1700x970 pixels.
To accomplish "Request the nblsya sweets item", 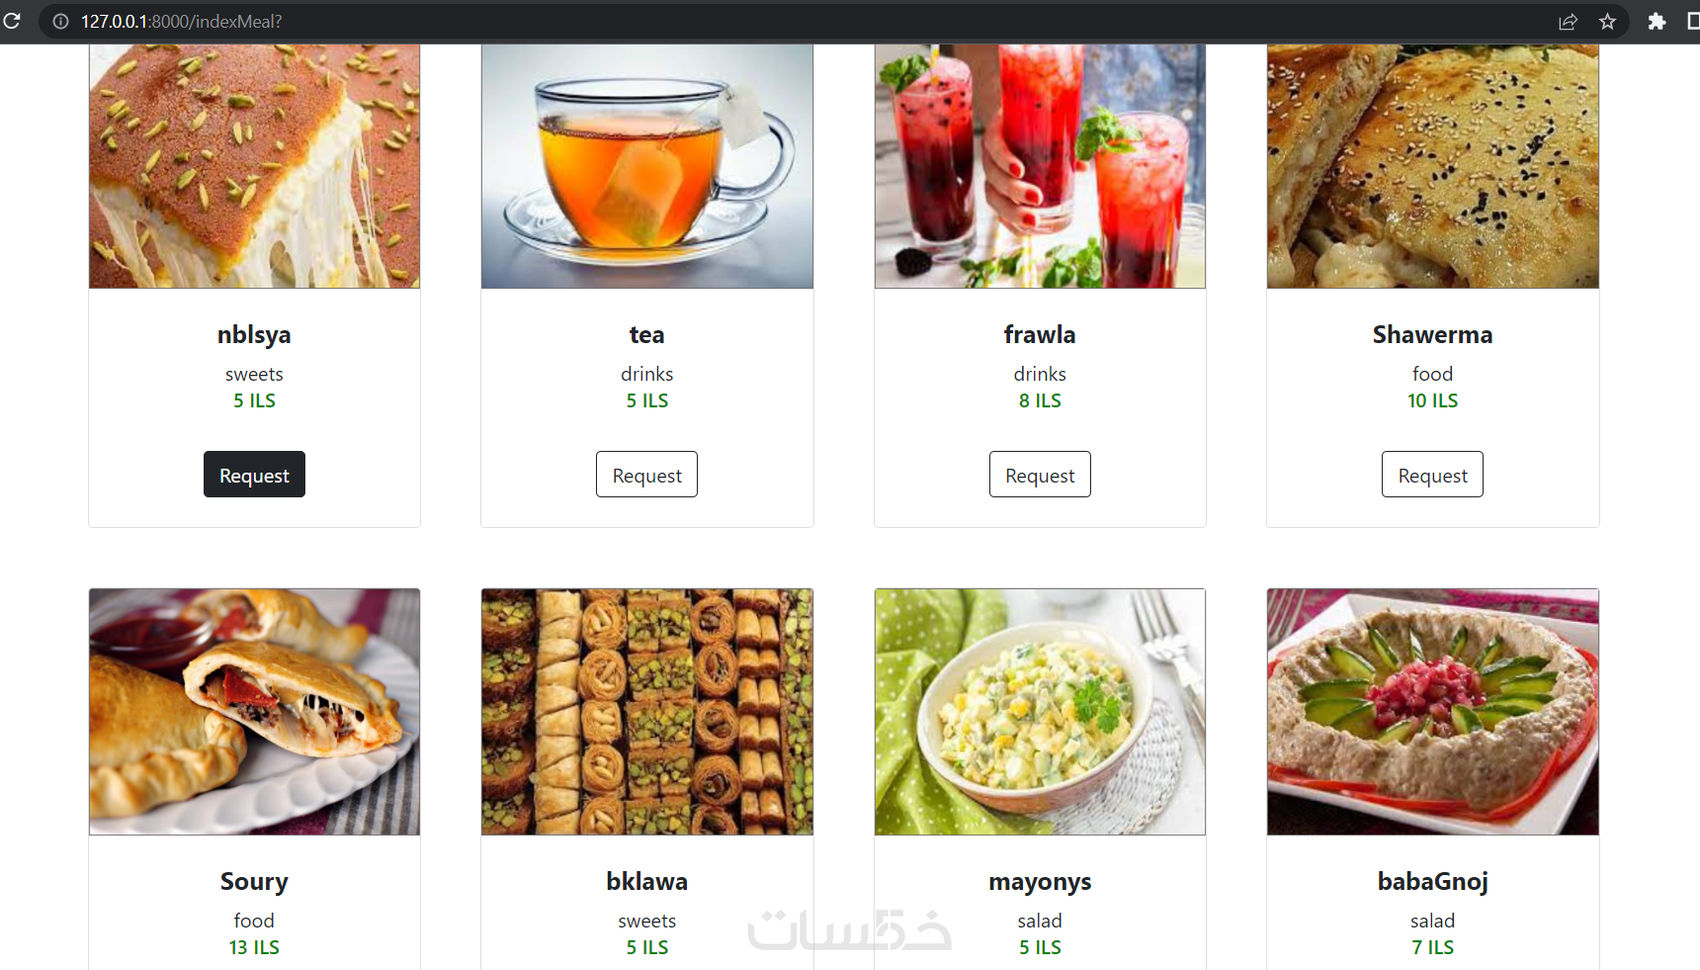I will (x=254, y=474).
